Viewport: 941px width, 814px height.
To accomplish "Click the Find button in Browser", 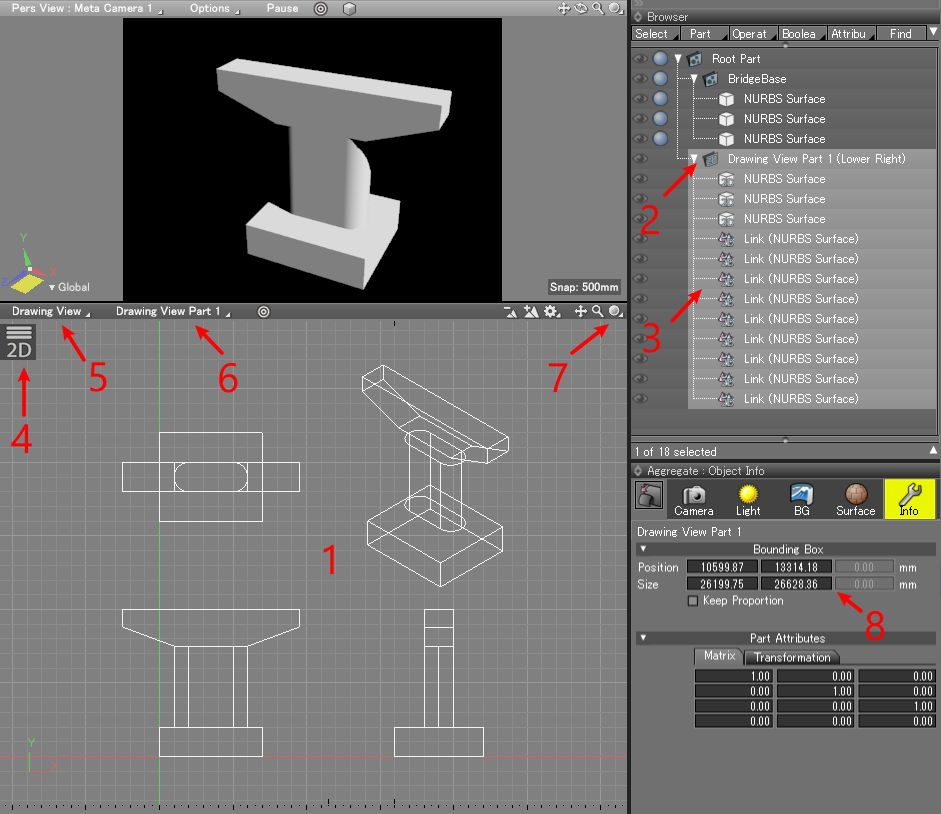I will 901,34.
